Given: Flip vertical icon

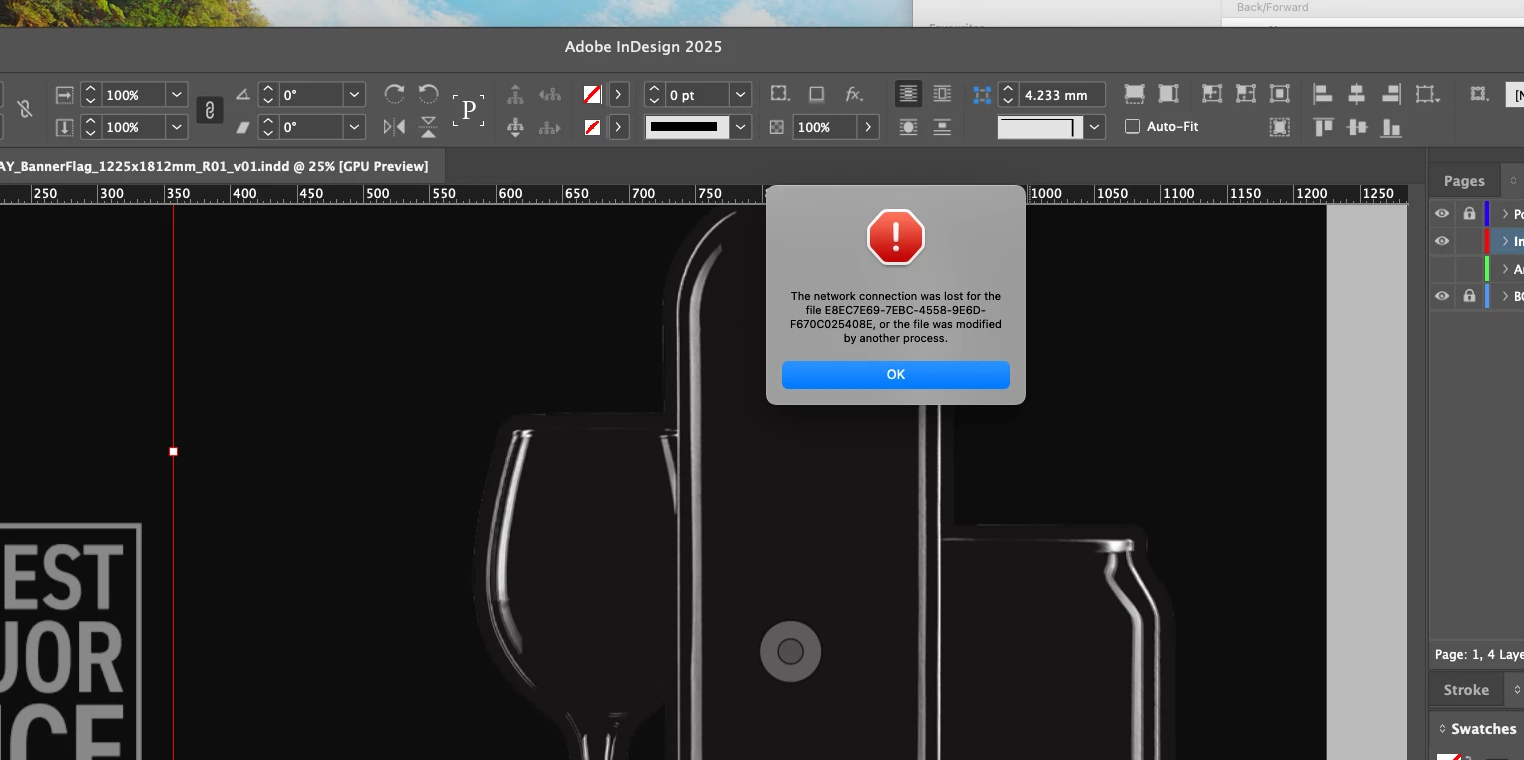Looking at the screenshot, I should point(429,127).
